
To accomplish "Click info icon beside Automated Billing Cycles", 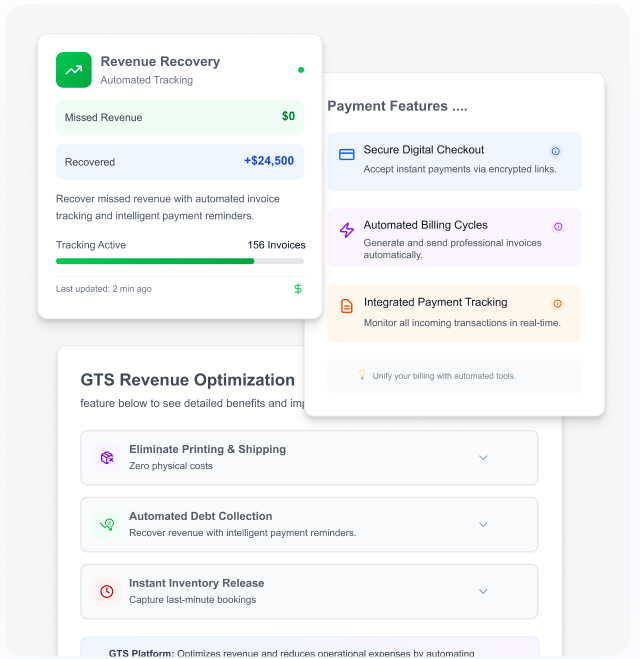I will tap(558, 226).
